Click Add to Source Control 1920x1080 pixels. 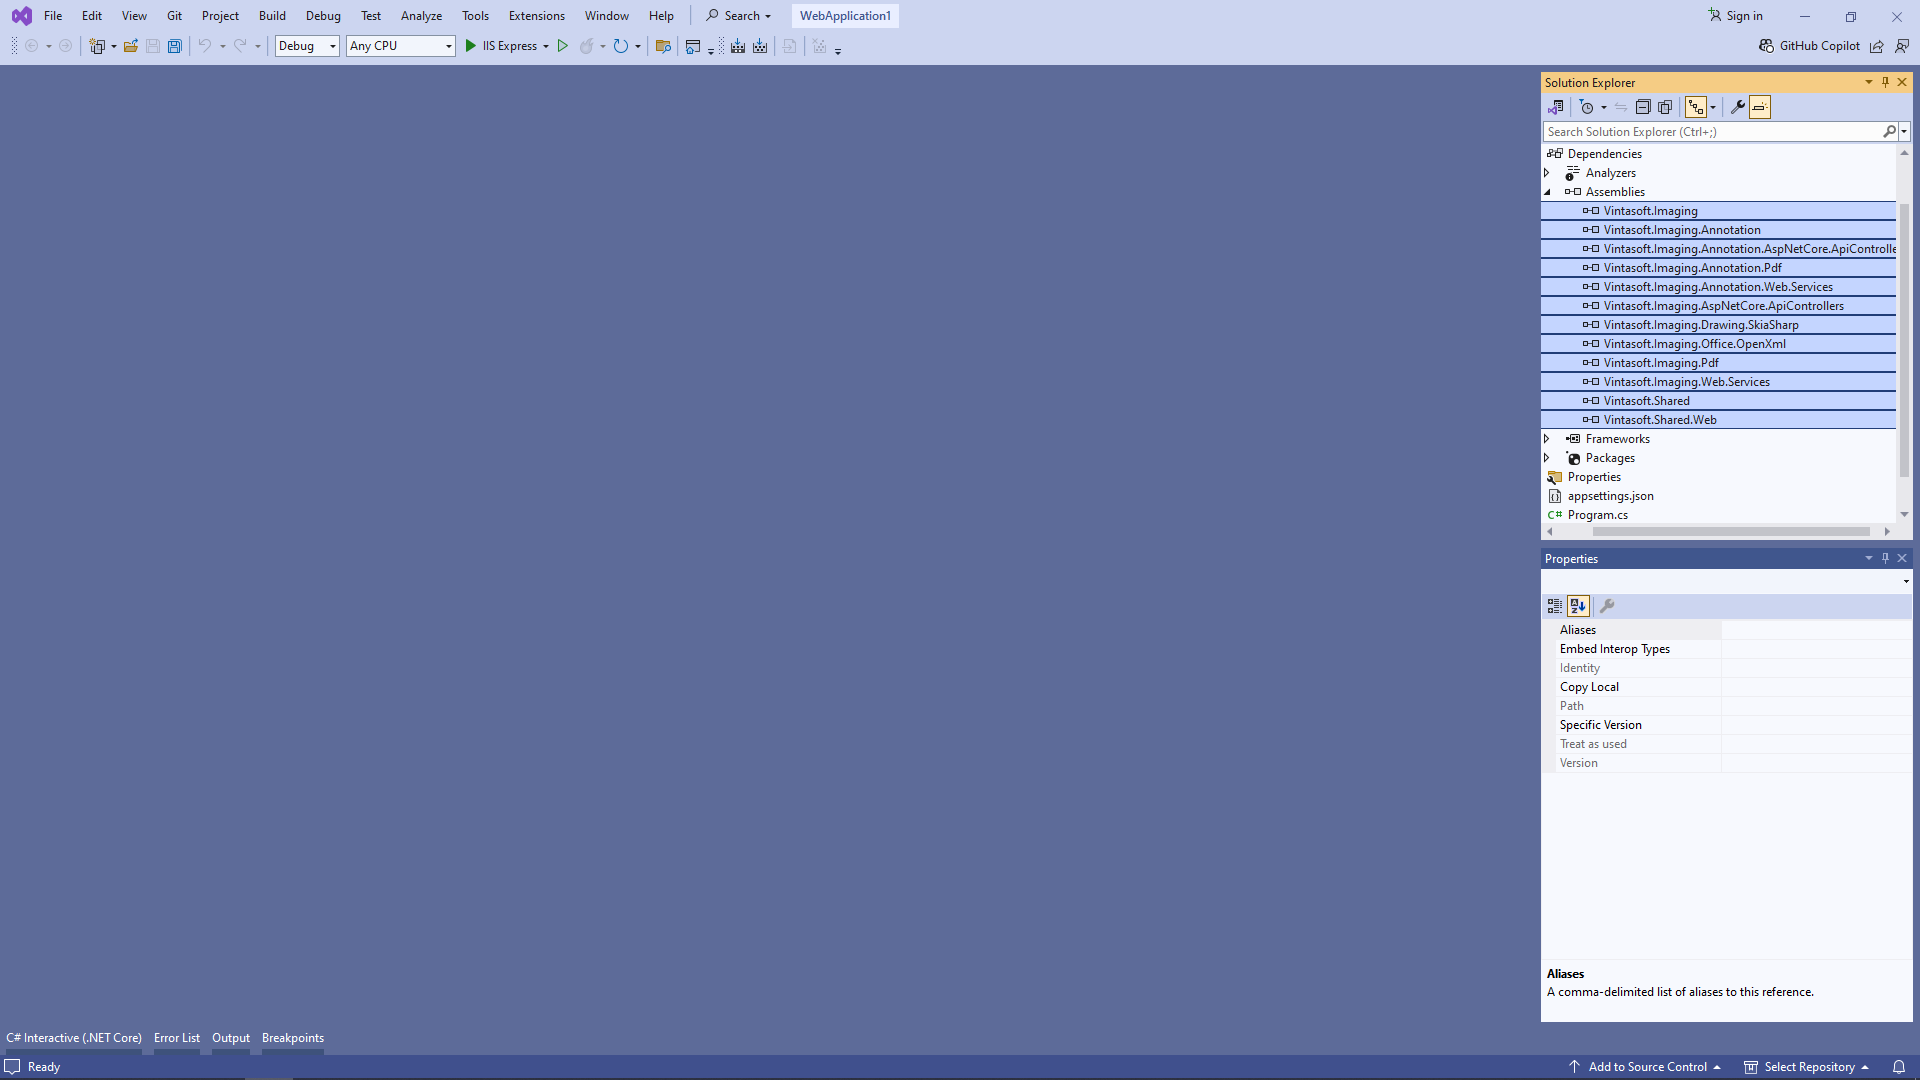tap(1645, 1067)
